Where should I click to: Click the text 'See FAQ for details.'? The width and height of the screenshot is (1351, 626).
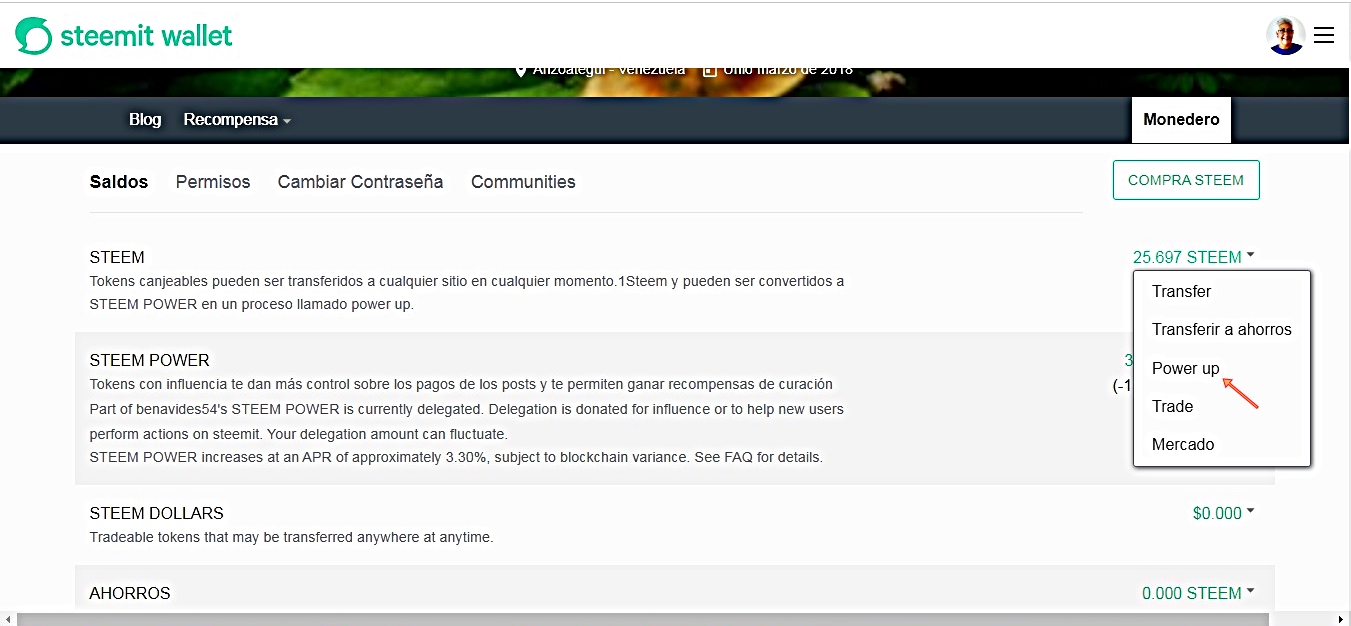[x=756, y=457]
